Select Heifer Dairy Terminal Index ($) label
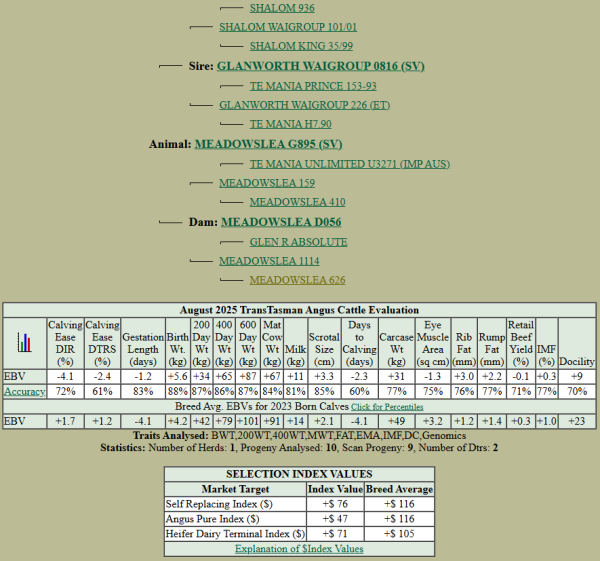Image resolution: width=600 pixels, height=561 pixels. pos(235,534)
